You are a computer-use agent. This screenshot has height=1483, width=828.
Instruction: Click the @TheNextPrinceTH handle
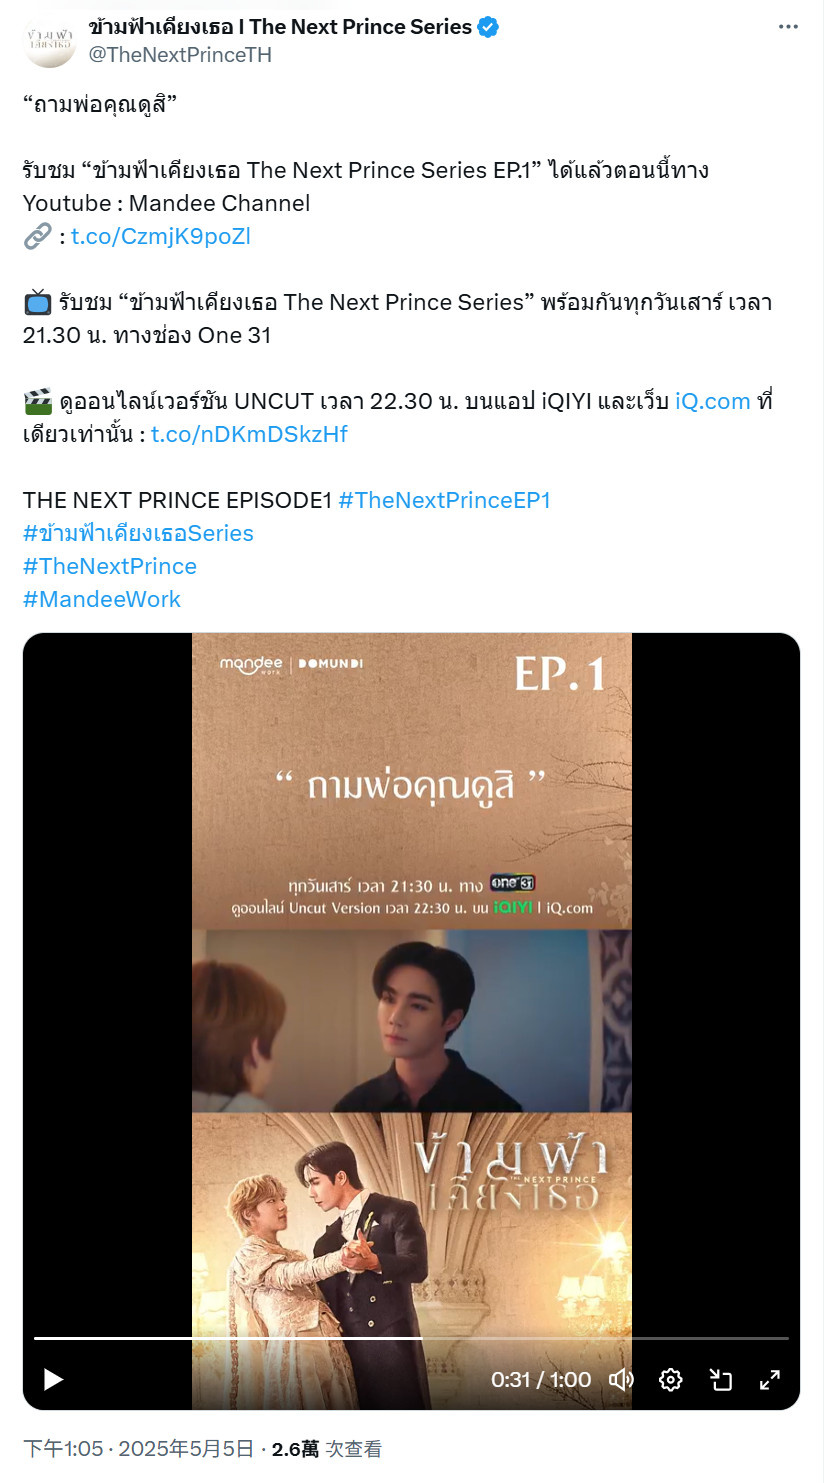point(180,54)
